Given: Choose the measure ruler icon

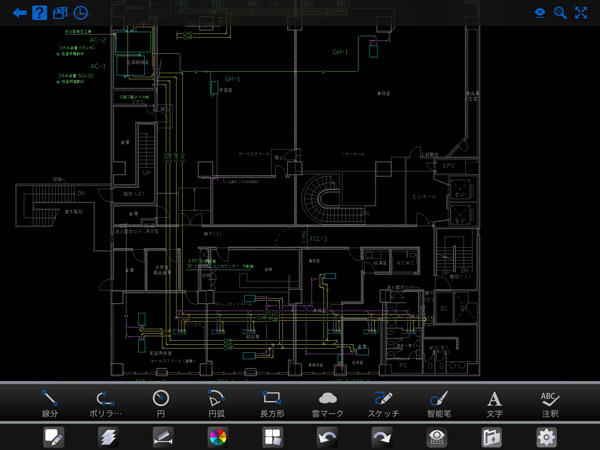Looking at the screenshot, I should (x=163, y=437).
